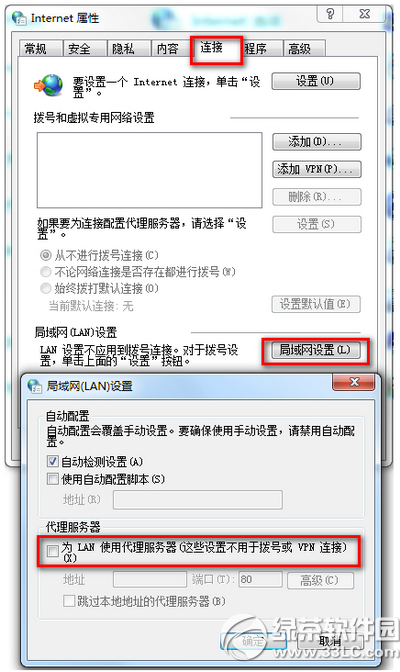The width and height of the screenshot is (400, 672).
Task: Toggle 自动检测设置 checkbox
Action: point(53,462)
